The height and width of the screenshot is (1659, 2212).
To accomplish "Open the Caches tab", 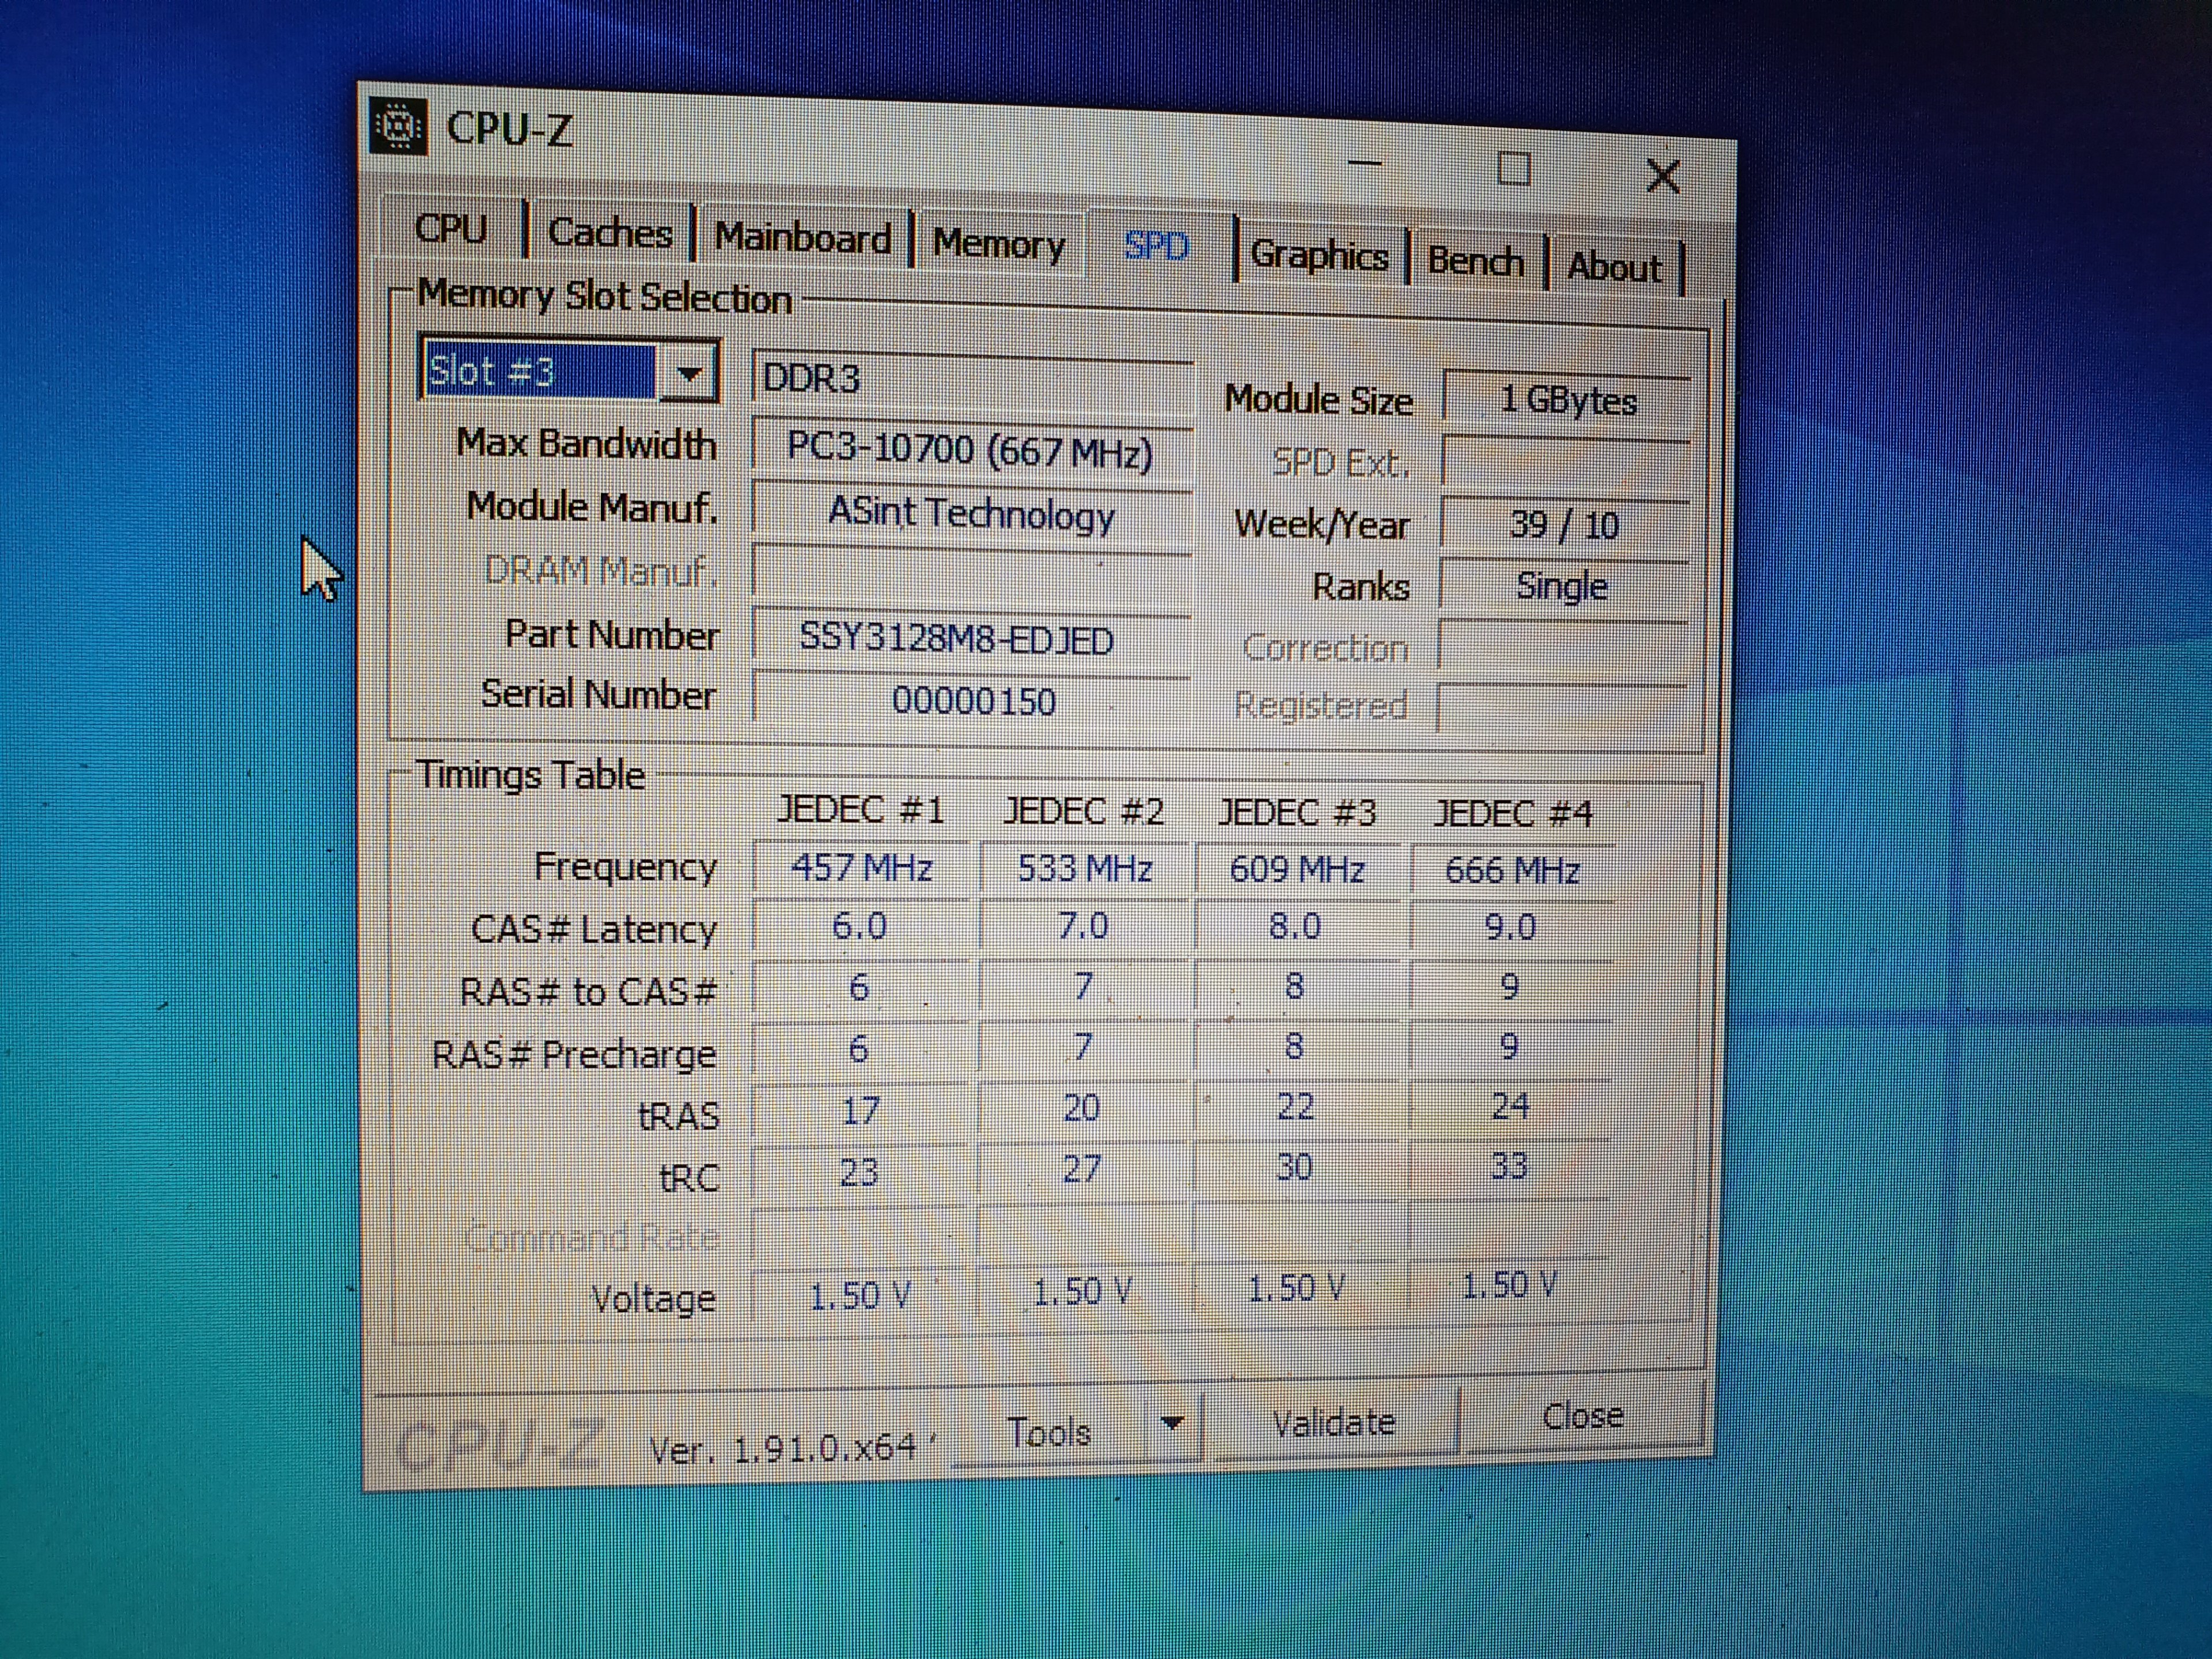I will tap(610, 233).
